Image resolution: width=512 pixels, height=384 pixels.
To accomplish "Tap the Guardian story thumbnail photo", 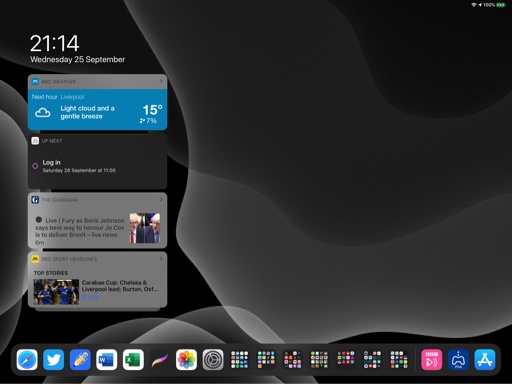I will (145, 228).
